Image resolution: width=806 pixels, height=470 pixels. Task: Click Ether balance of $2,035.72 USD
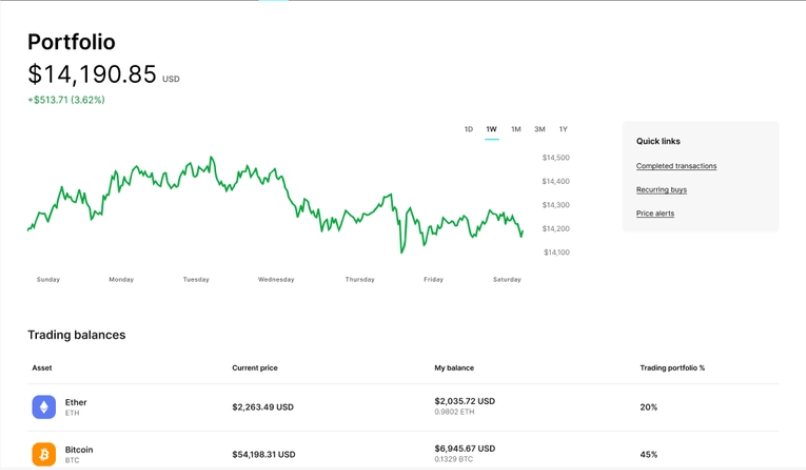[x=465, y=401]
